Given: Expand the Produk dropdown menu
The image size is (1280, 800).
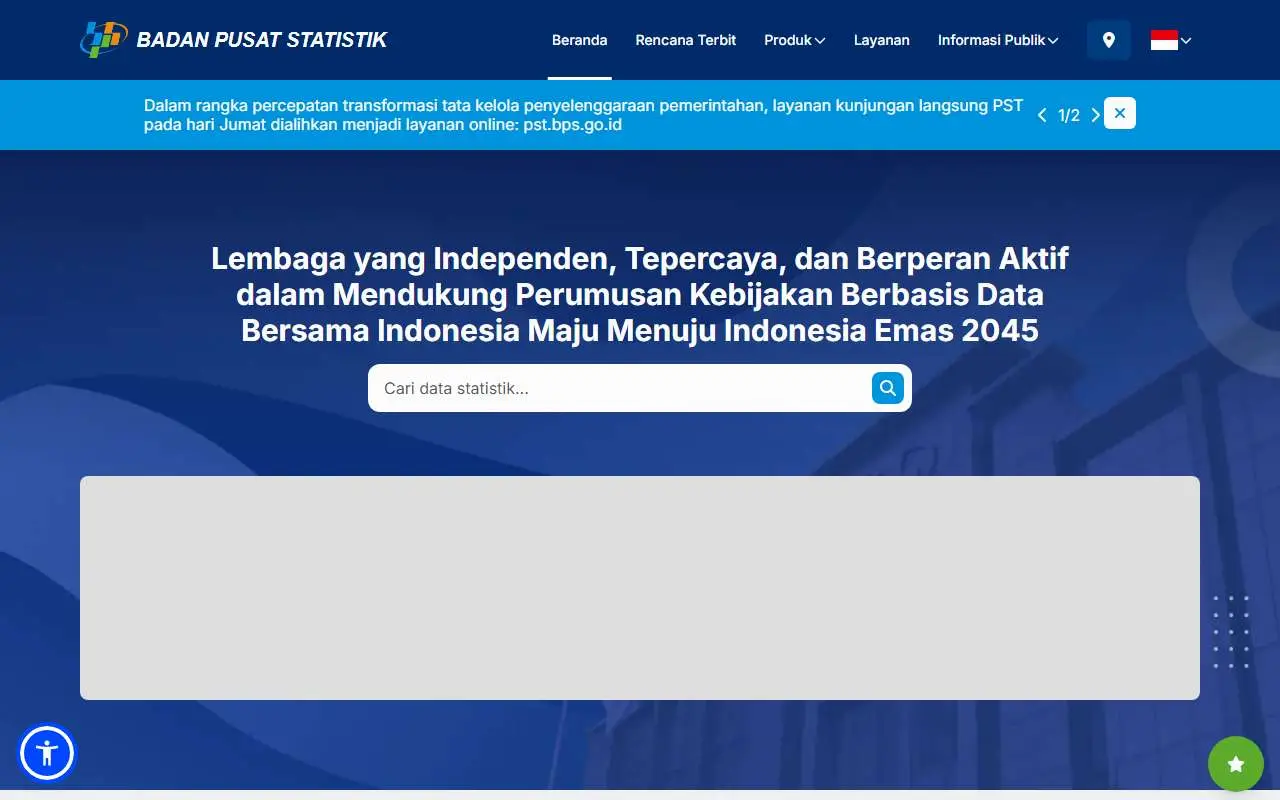Looking at the screenshot, I should click(x=794, y=40).
